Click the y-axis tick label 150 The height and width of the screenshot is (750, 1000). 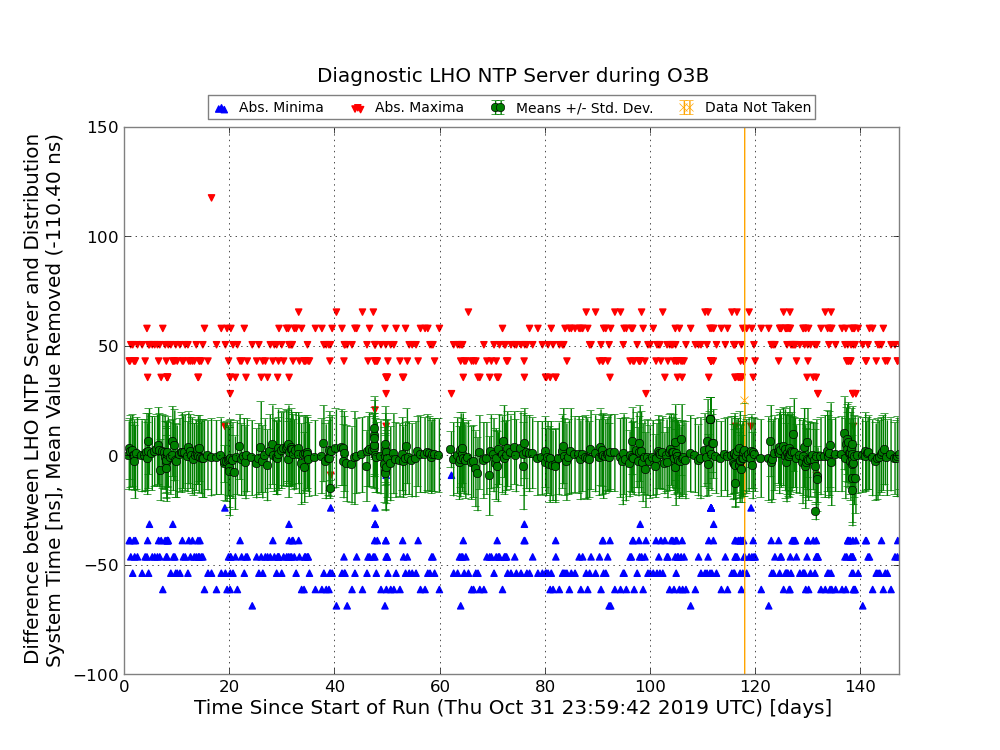103,128
